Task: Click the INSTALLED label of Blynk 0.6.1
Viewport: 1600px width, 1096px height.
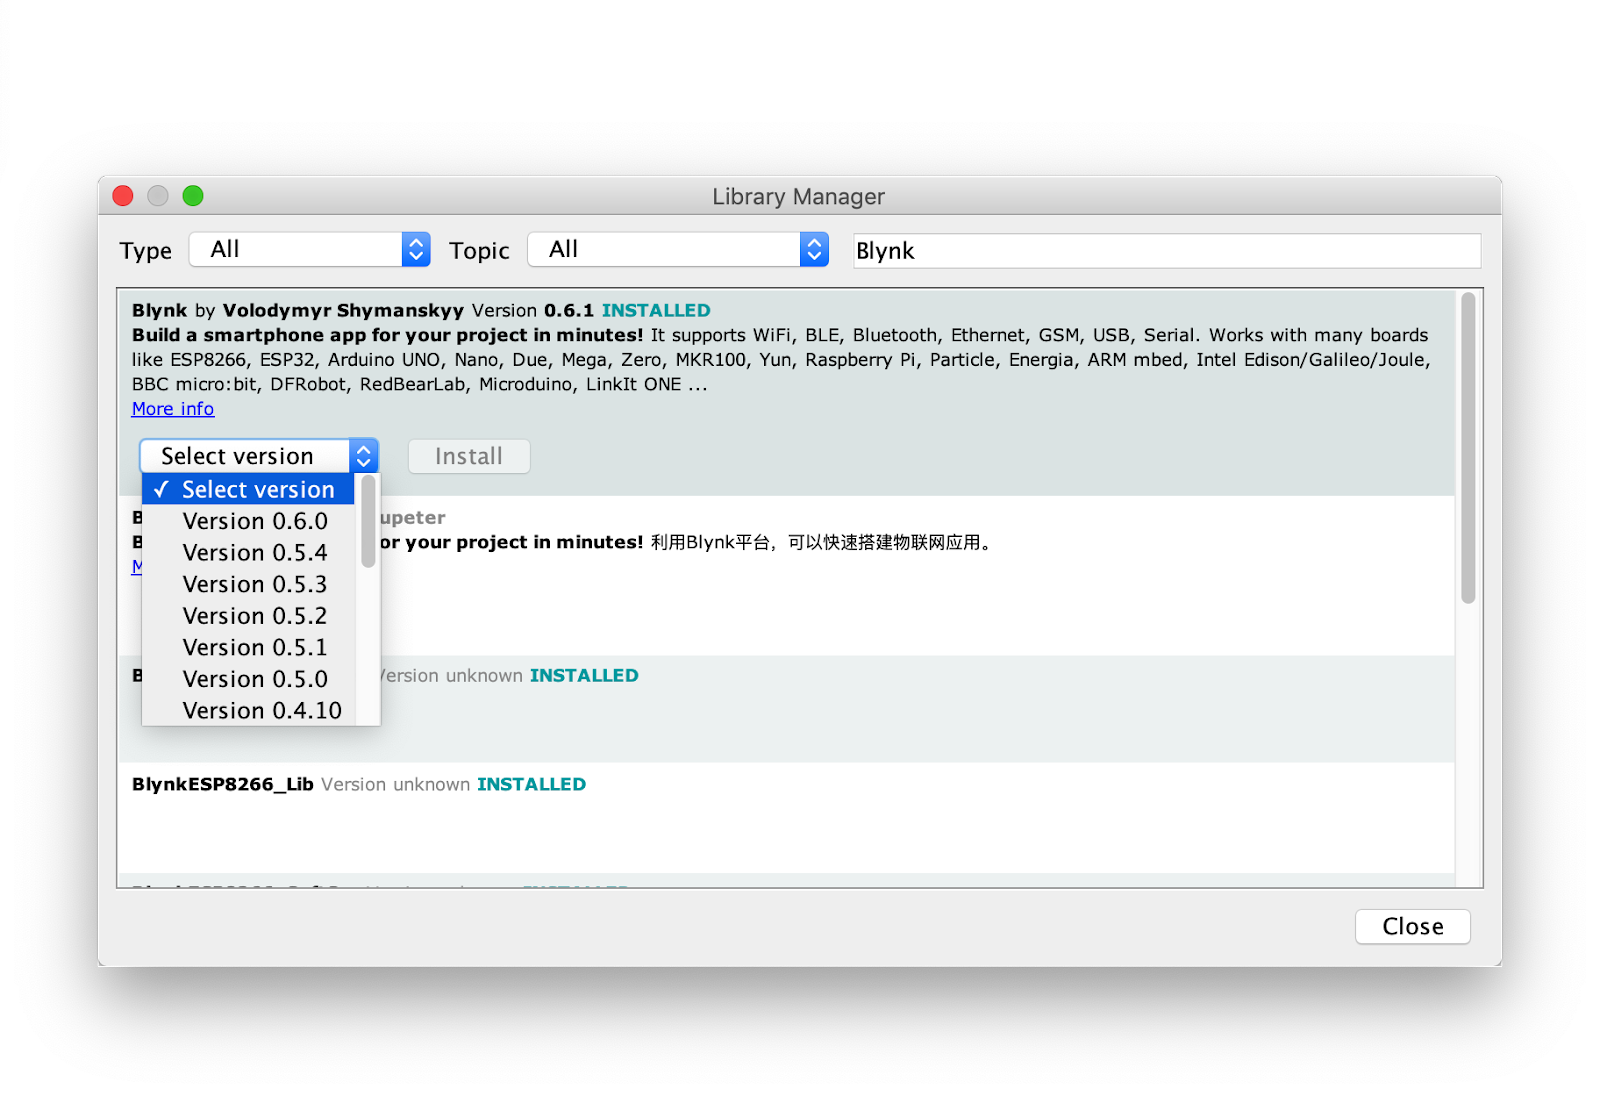Action: (x=656, y=310)
